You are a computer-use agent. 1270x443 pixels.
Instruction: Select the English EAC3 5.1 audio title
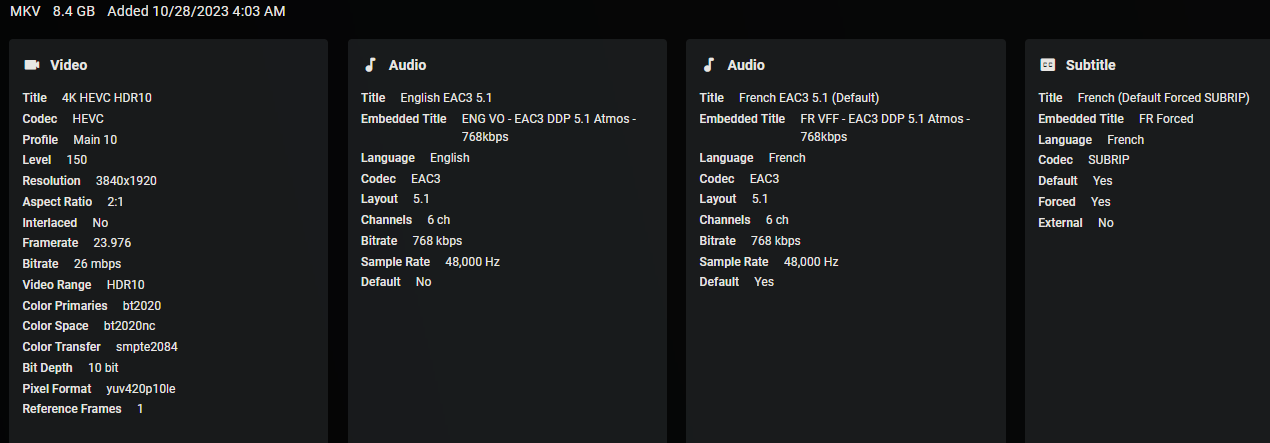(446, 98)
